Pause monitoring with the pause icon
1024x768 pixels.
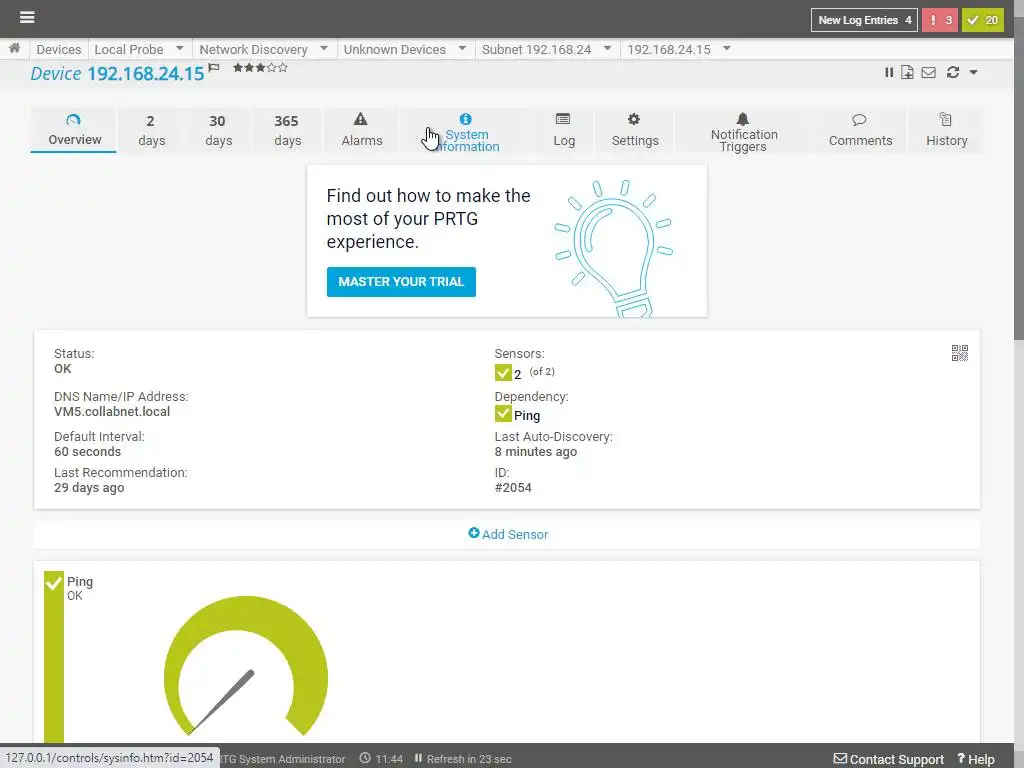point(889,72)
